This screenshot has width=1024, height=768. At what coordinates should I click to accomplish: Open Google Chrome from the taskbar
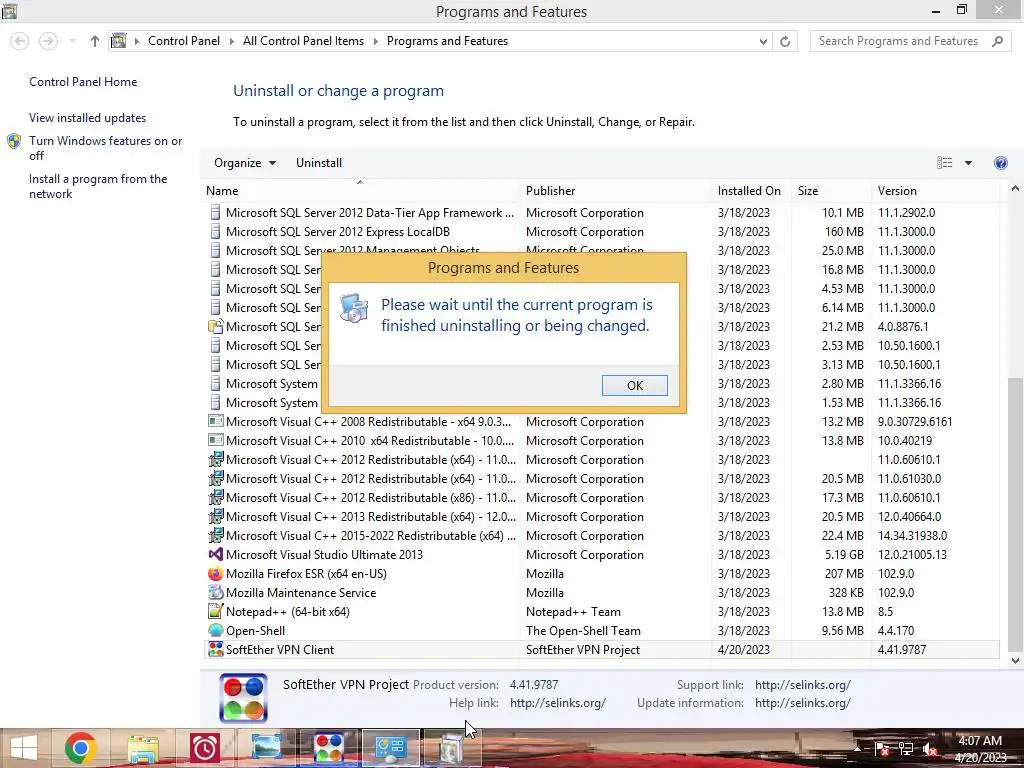coord(80,748)
